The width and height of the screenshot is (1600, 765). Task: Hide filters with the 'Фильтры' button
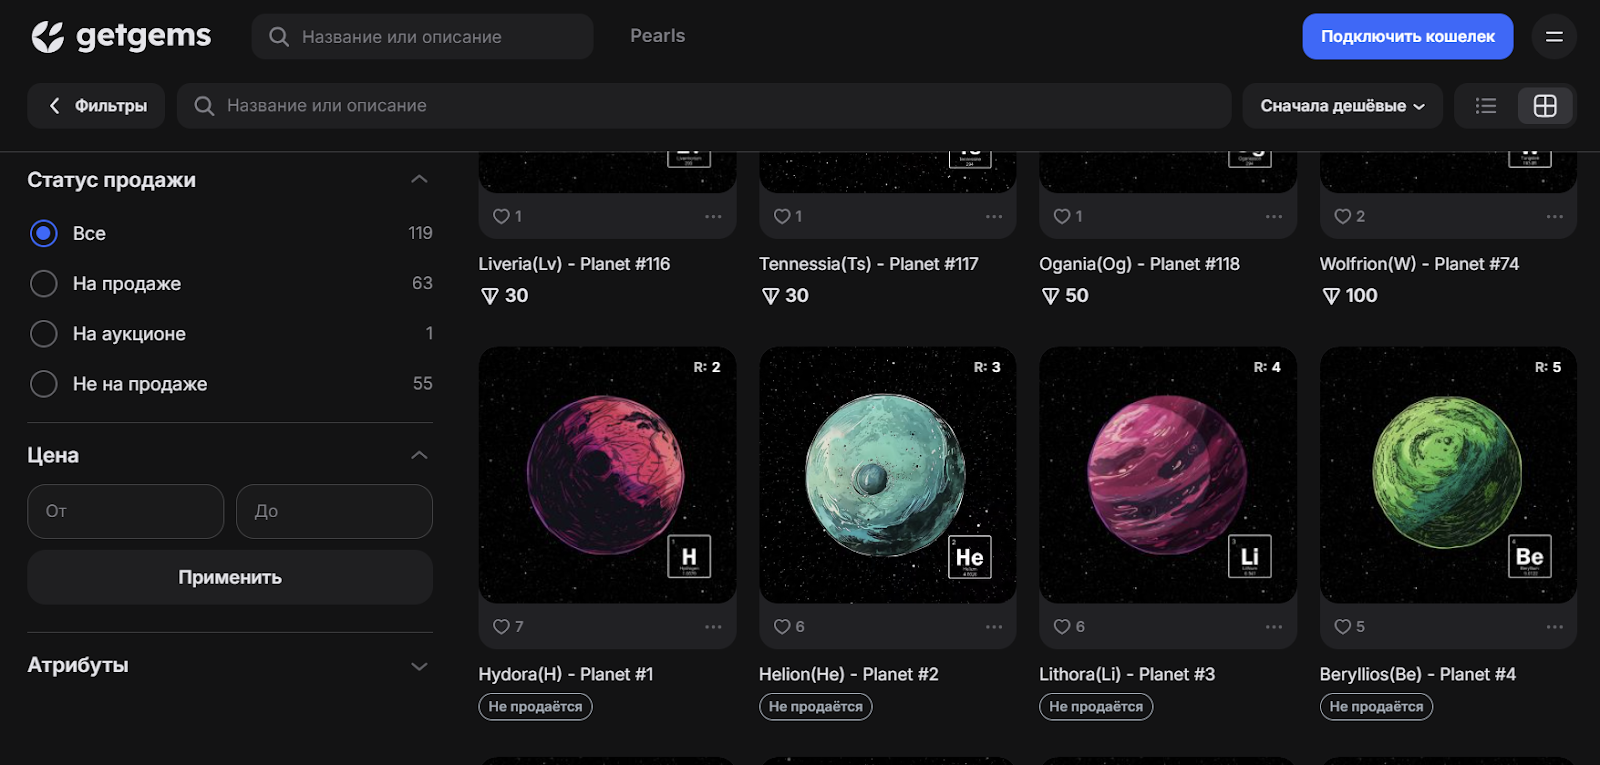click(x=97, y=106)
